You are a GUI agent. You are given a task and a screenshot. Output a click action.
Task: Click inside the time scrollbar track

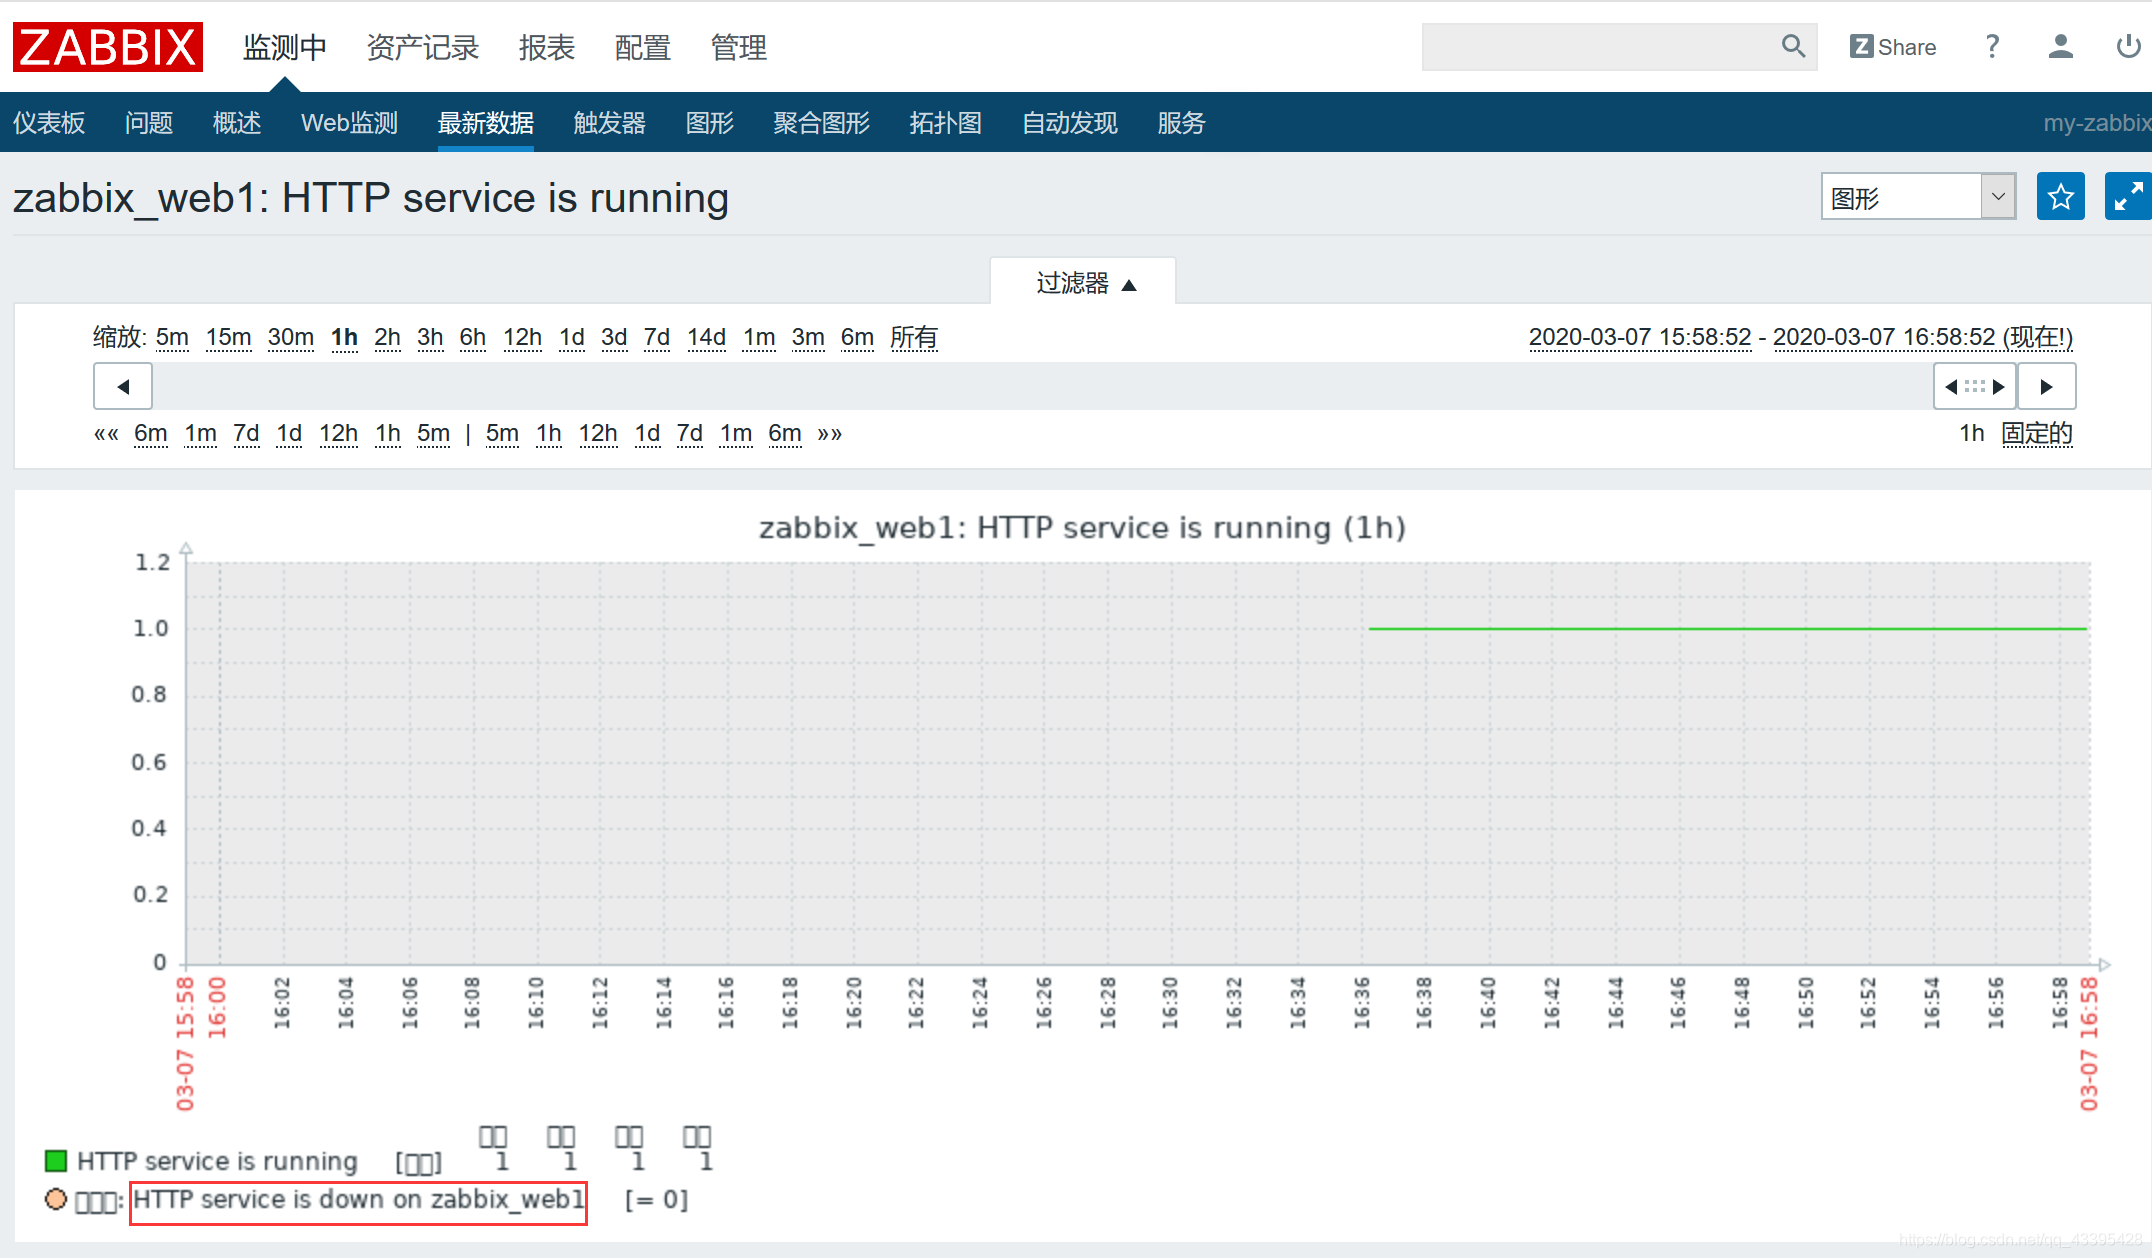point(1042,386)
